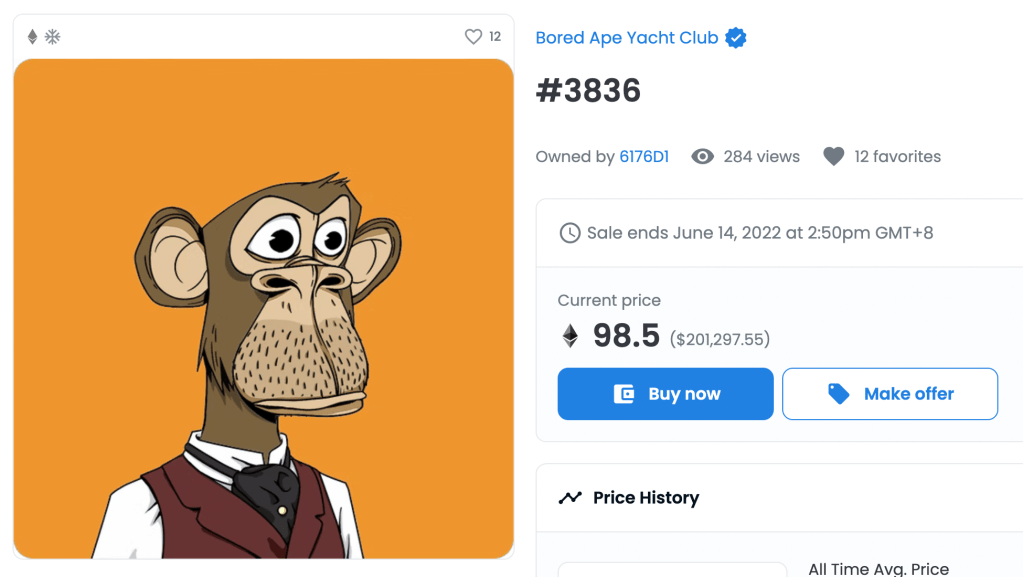Screen dimensions: 1023x577
Task: Click the Ethereum icon beside the 98.5 price
Action: [570, 336]
